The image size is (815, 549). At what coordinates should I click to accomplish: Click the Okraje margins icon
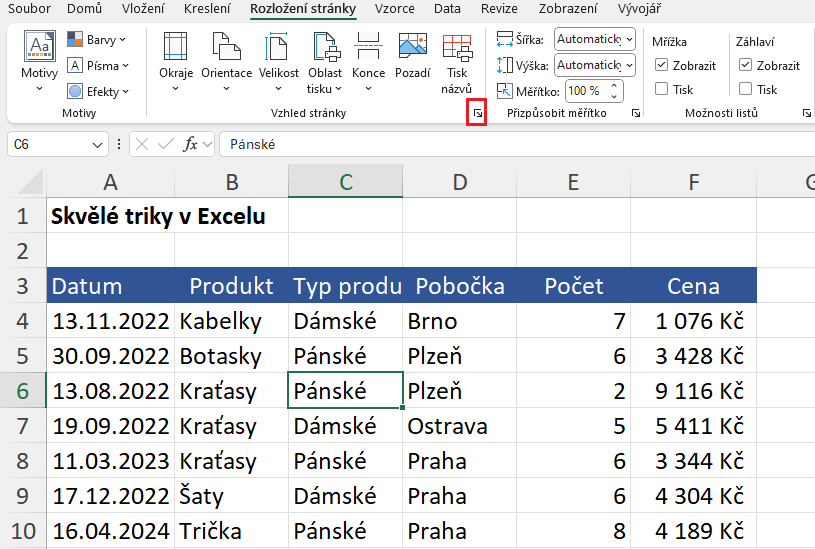click(175, 49)
